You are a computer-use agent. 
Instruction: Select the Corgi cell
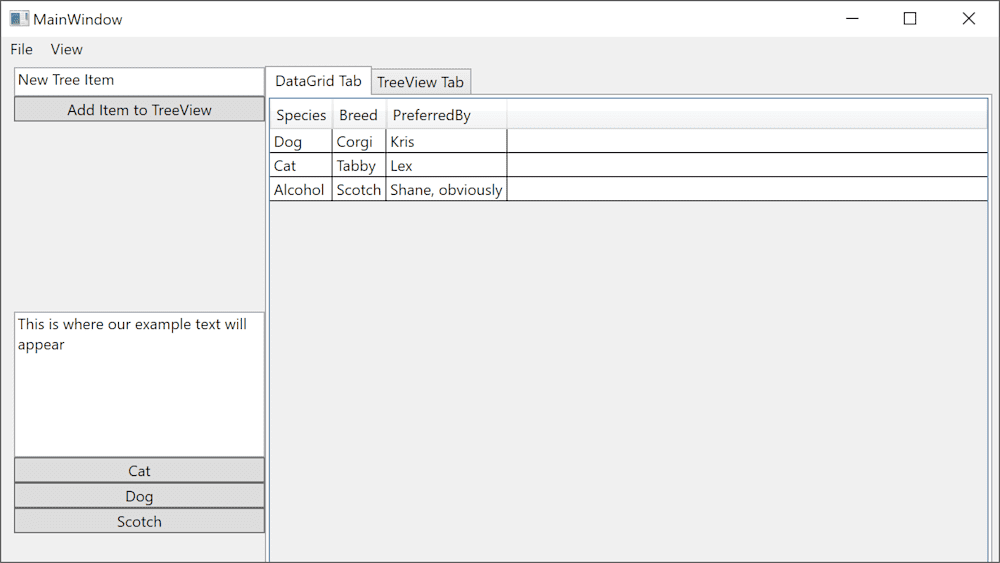point(359,142)
